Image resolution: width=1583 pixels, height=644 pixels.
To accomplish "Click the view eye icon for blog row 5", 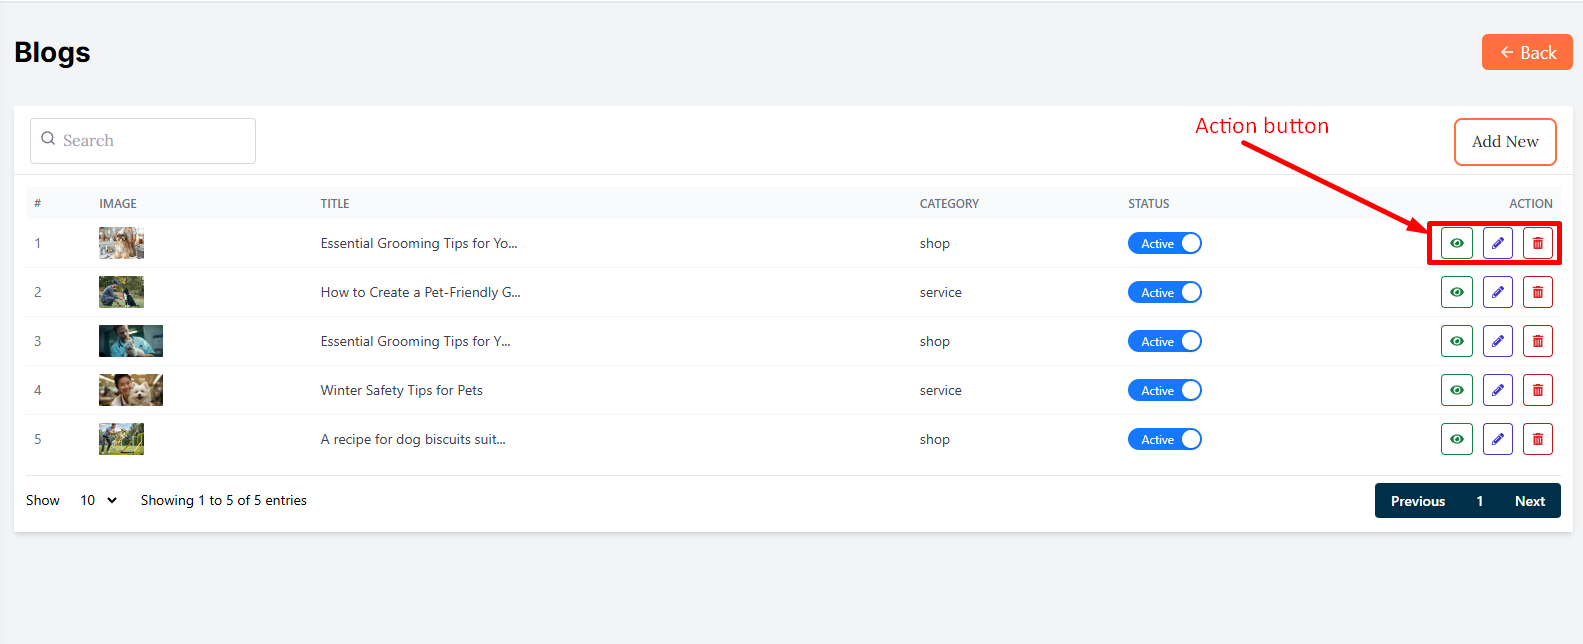I will [x=1456, y=439].
